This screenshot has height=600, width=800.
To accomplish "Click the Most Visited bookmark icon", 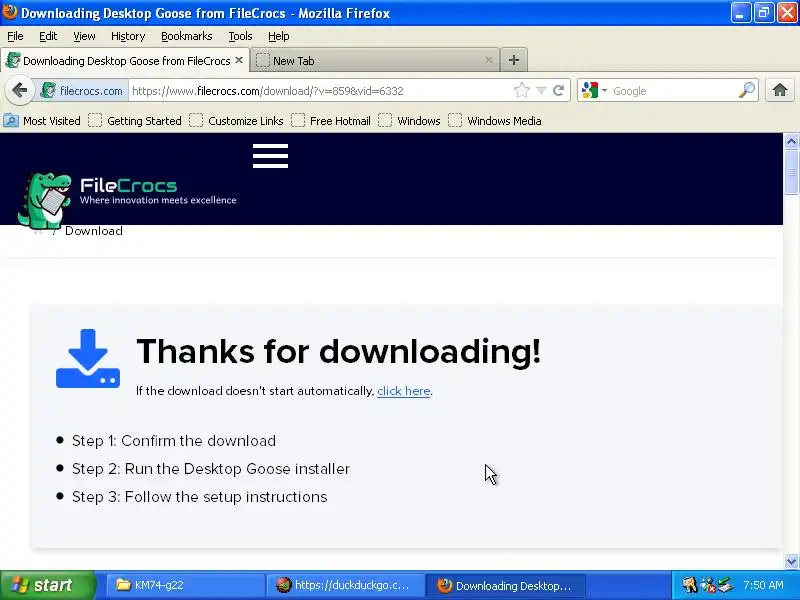I will [11, 121].
